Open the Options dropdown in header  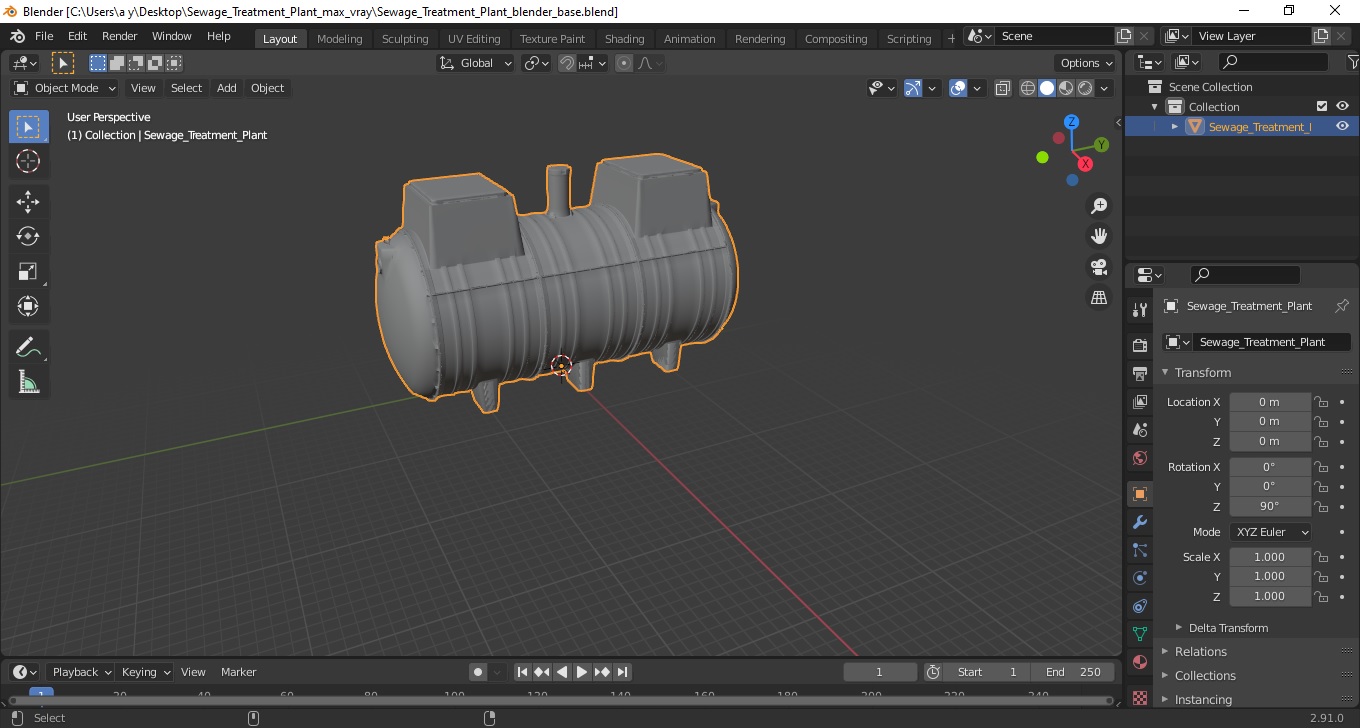tap(1087, 63)
